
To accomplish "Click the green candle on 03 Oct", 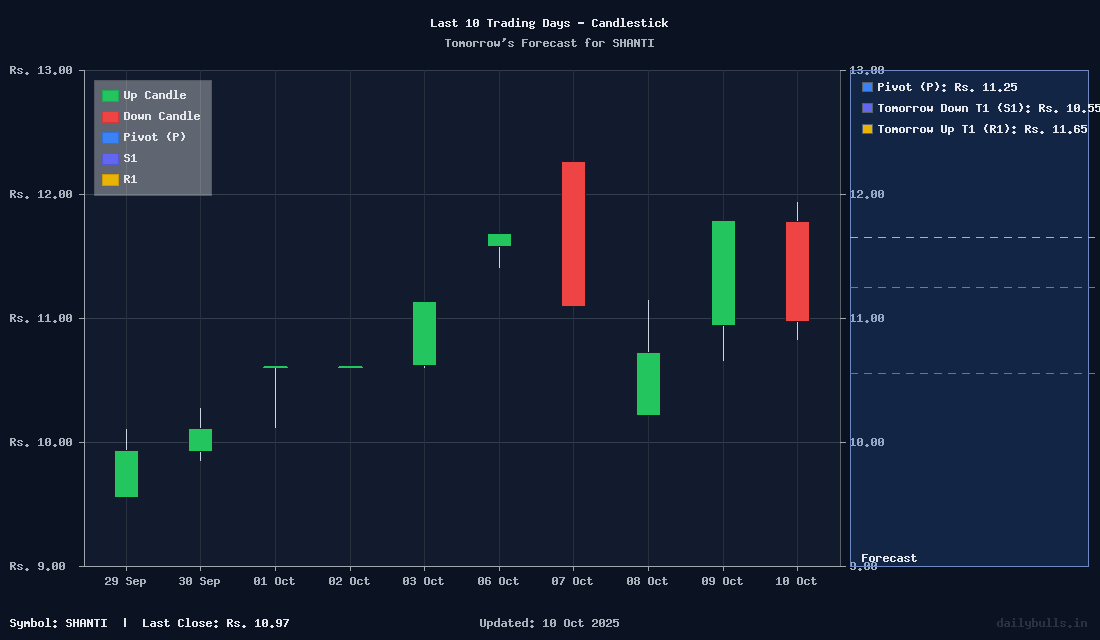I will click(424, 333).
